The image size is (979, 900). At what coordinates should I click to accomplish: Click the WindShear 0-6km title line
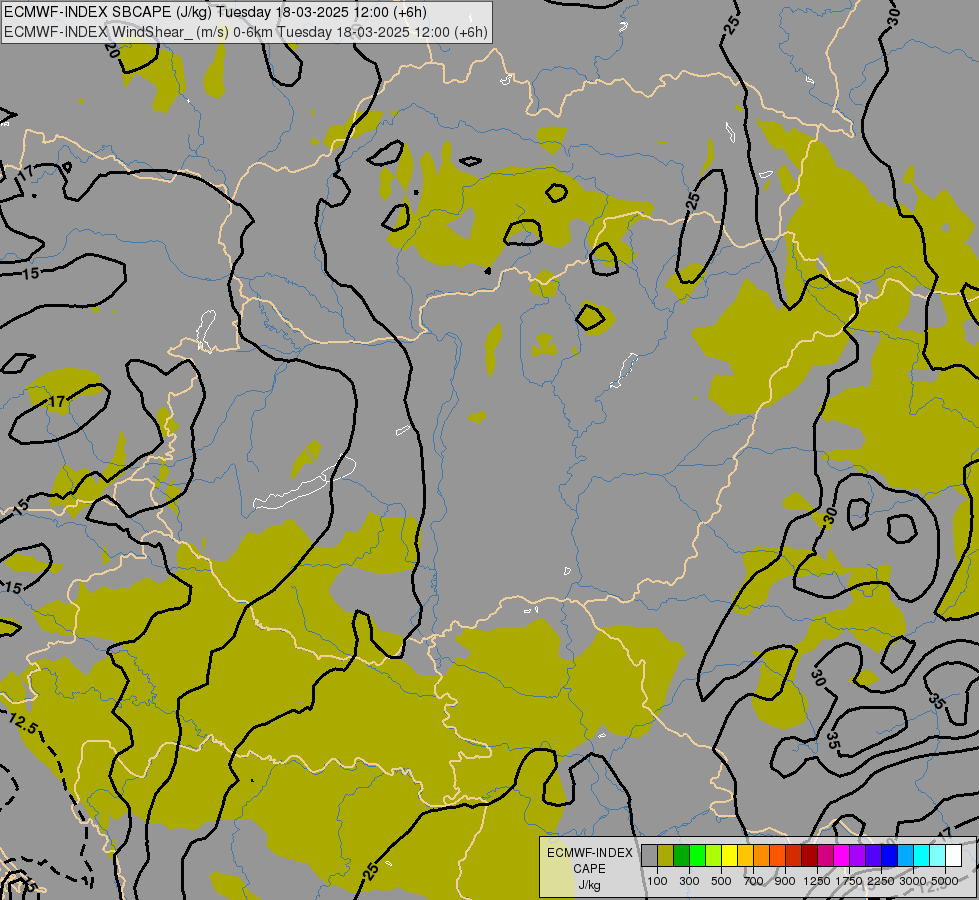coord(245,32)
